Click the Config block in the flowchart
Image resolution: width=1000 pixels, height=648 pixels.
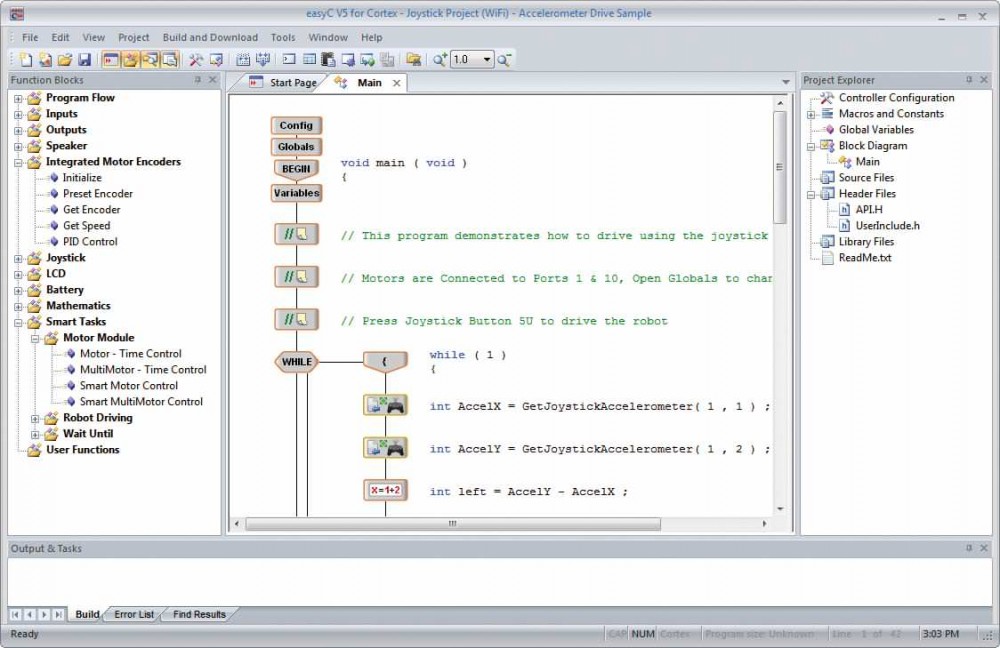coord(296,126)
